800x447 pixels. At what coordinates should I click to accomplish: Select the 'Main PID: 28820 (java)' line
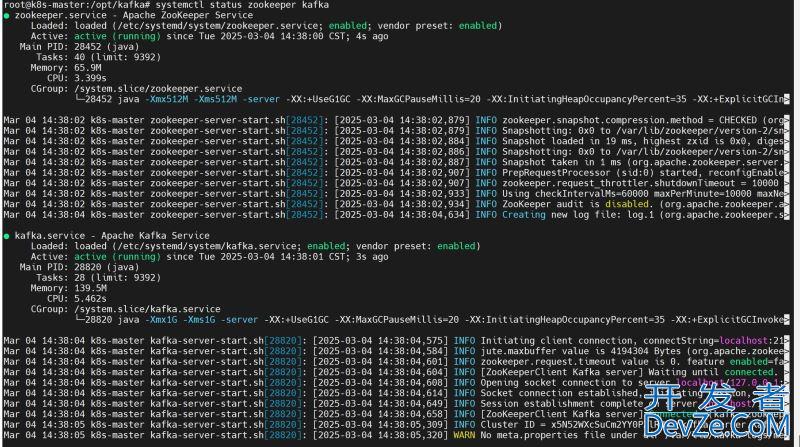(79, 267)
